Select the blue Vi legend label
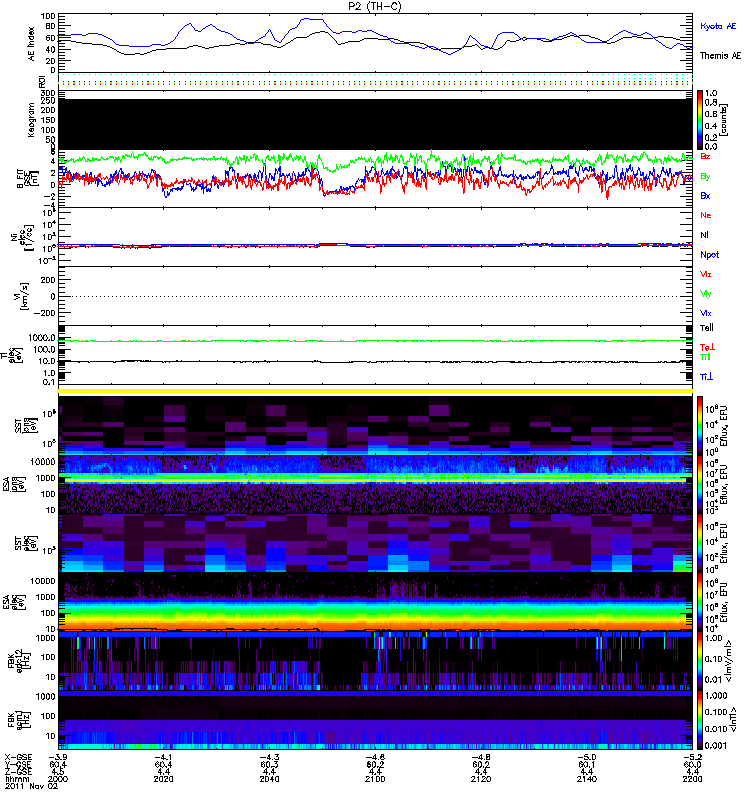Image resolution: width=750 pixels, height=800 pixels. tap(706, 313)
